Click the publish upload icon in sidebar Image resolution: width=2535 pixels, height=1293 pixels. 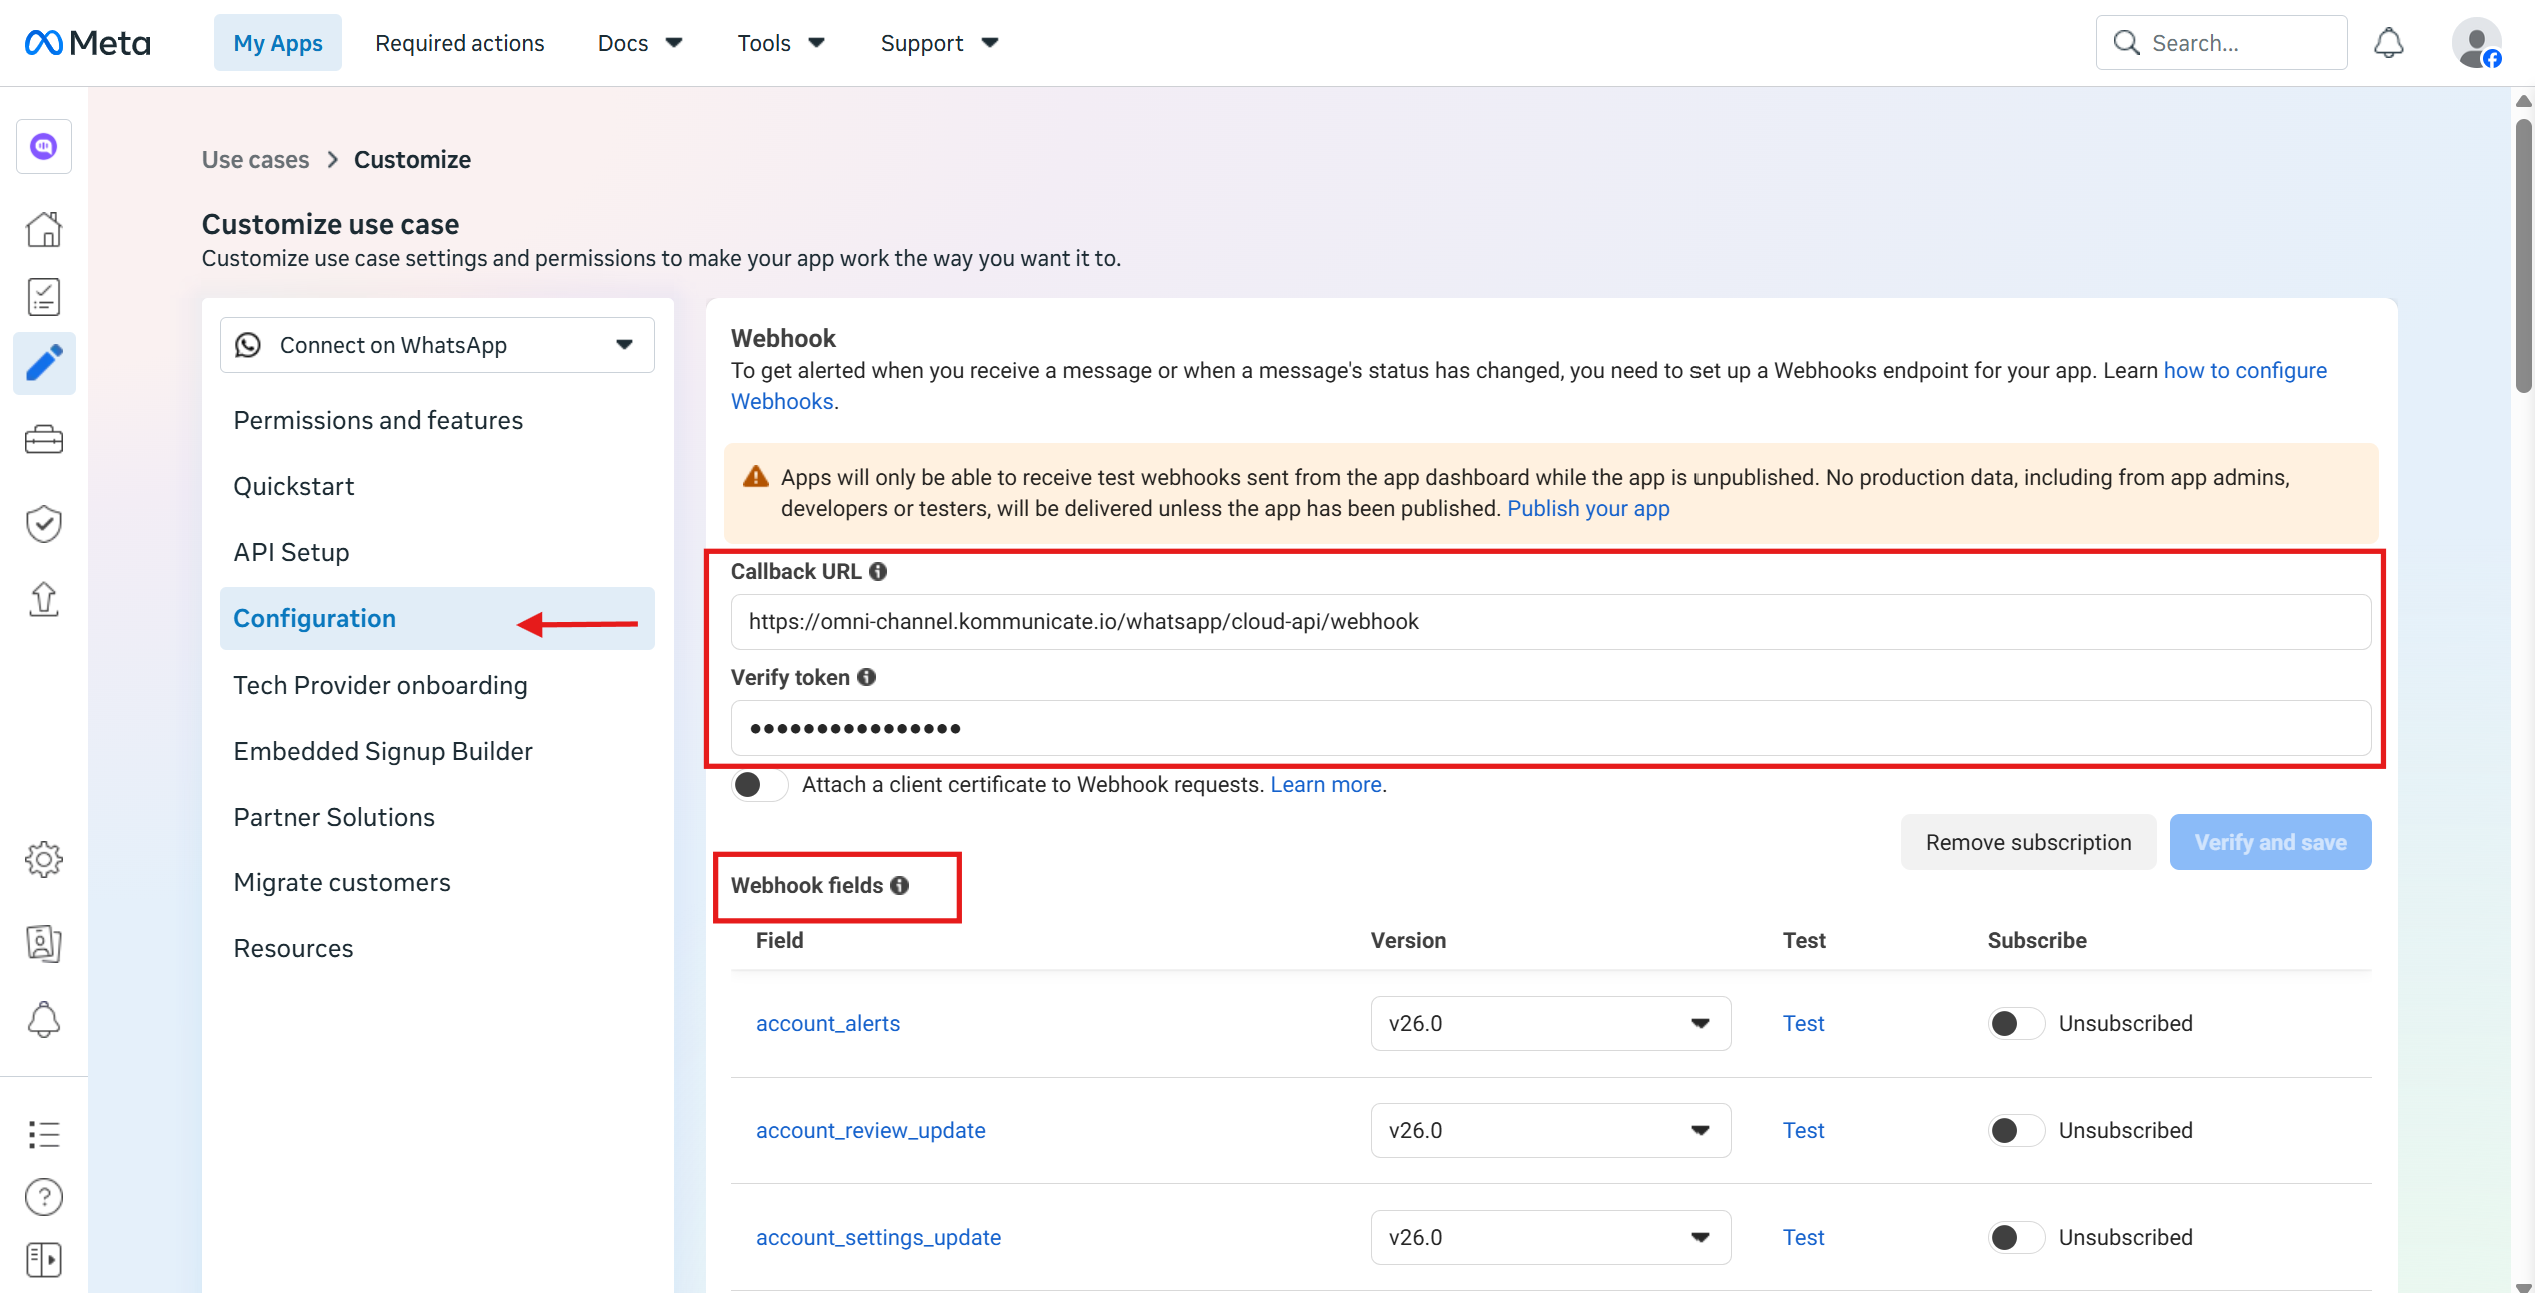point(44,599)
